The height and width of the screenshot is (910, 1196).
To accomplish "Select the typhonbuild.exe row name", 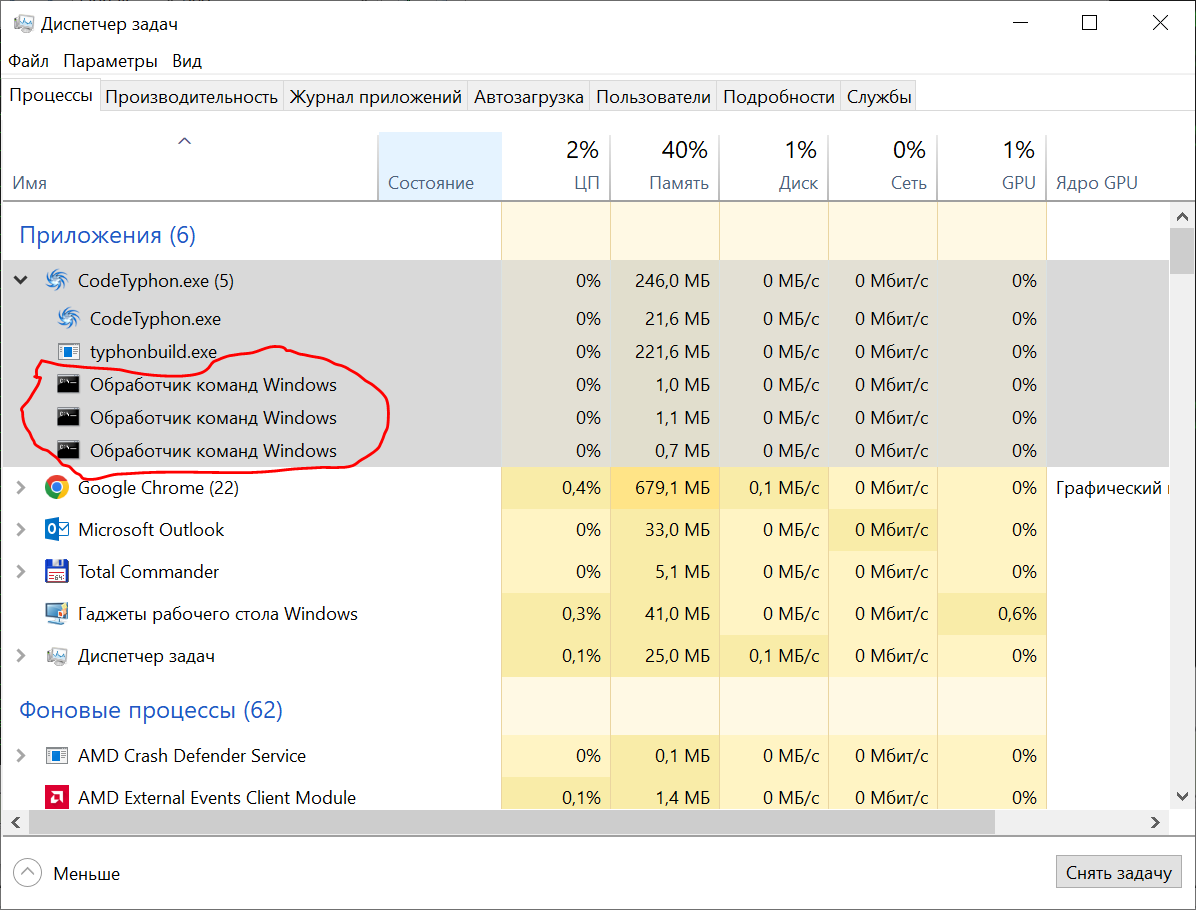I will tap(153, 352).
